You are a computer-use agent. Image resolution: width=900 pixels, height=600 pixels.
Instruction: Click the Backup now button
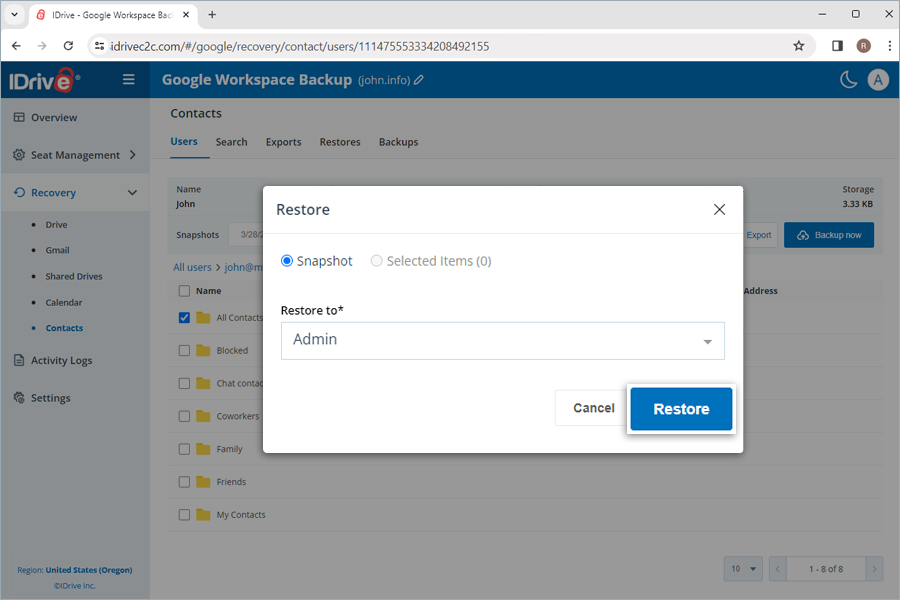[x=829, y=235]
